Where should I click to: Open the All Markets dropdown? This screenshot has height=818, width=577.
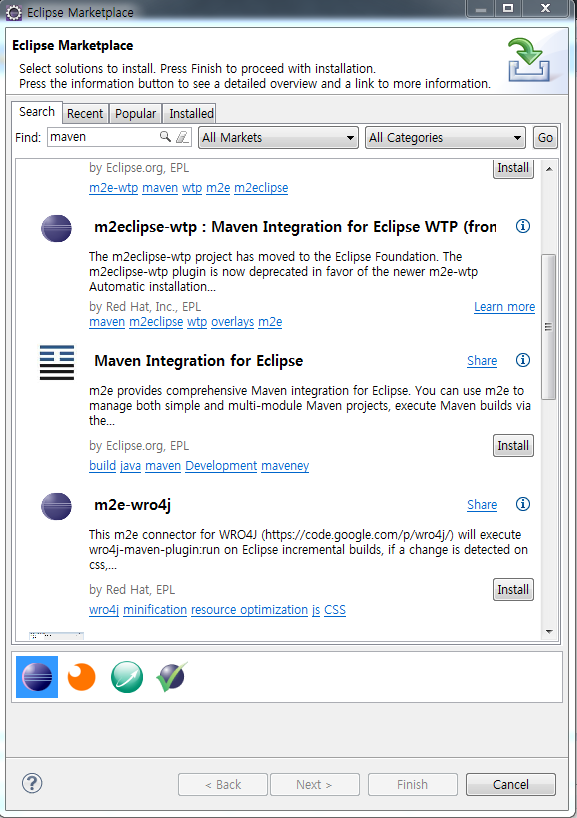pyautogui.click(x=278, y=138)
